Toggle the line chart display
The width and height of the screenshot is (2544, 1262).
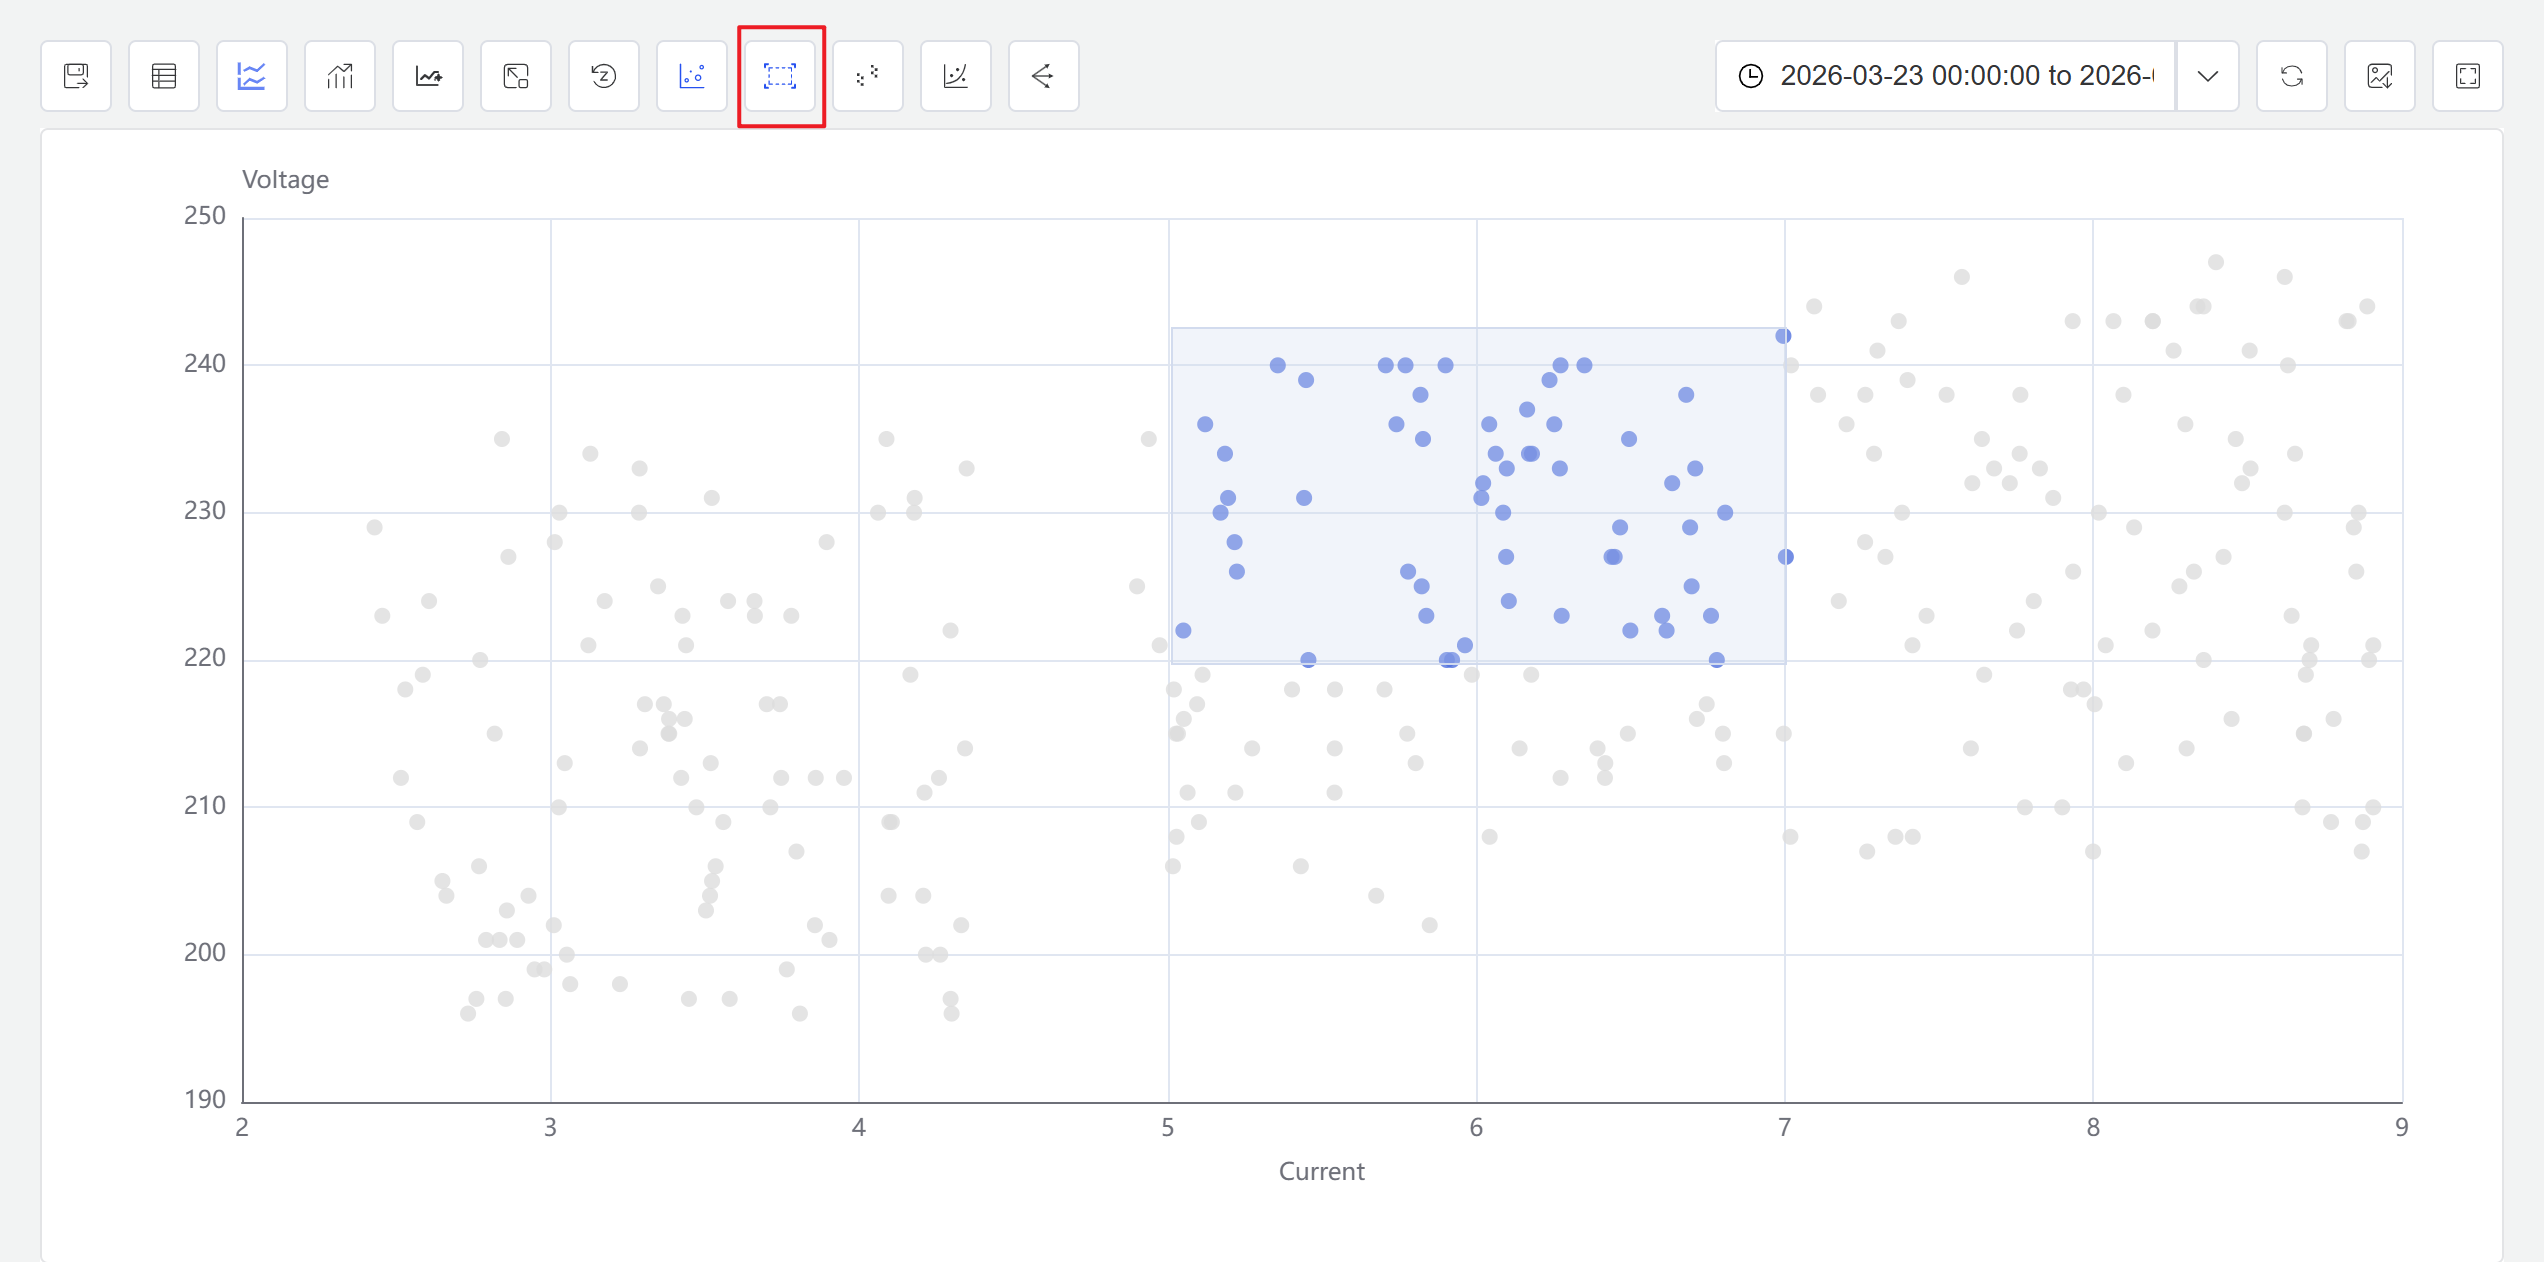[252, 75]
